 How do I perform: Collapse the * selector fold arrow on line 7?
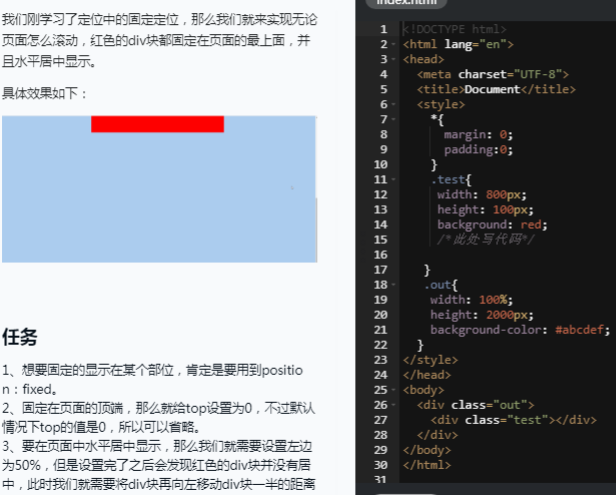click(x=394, y=119)
